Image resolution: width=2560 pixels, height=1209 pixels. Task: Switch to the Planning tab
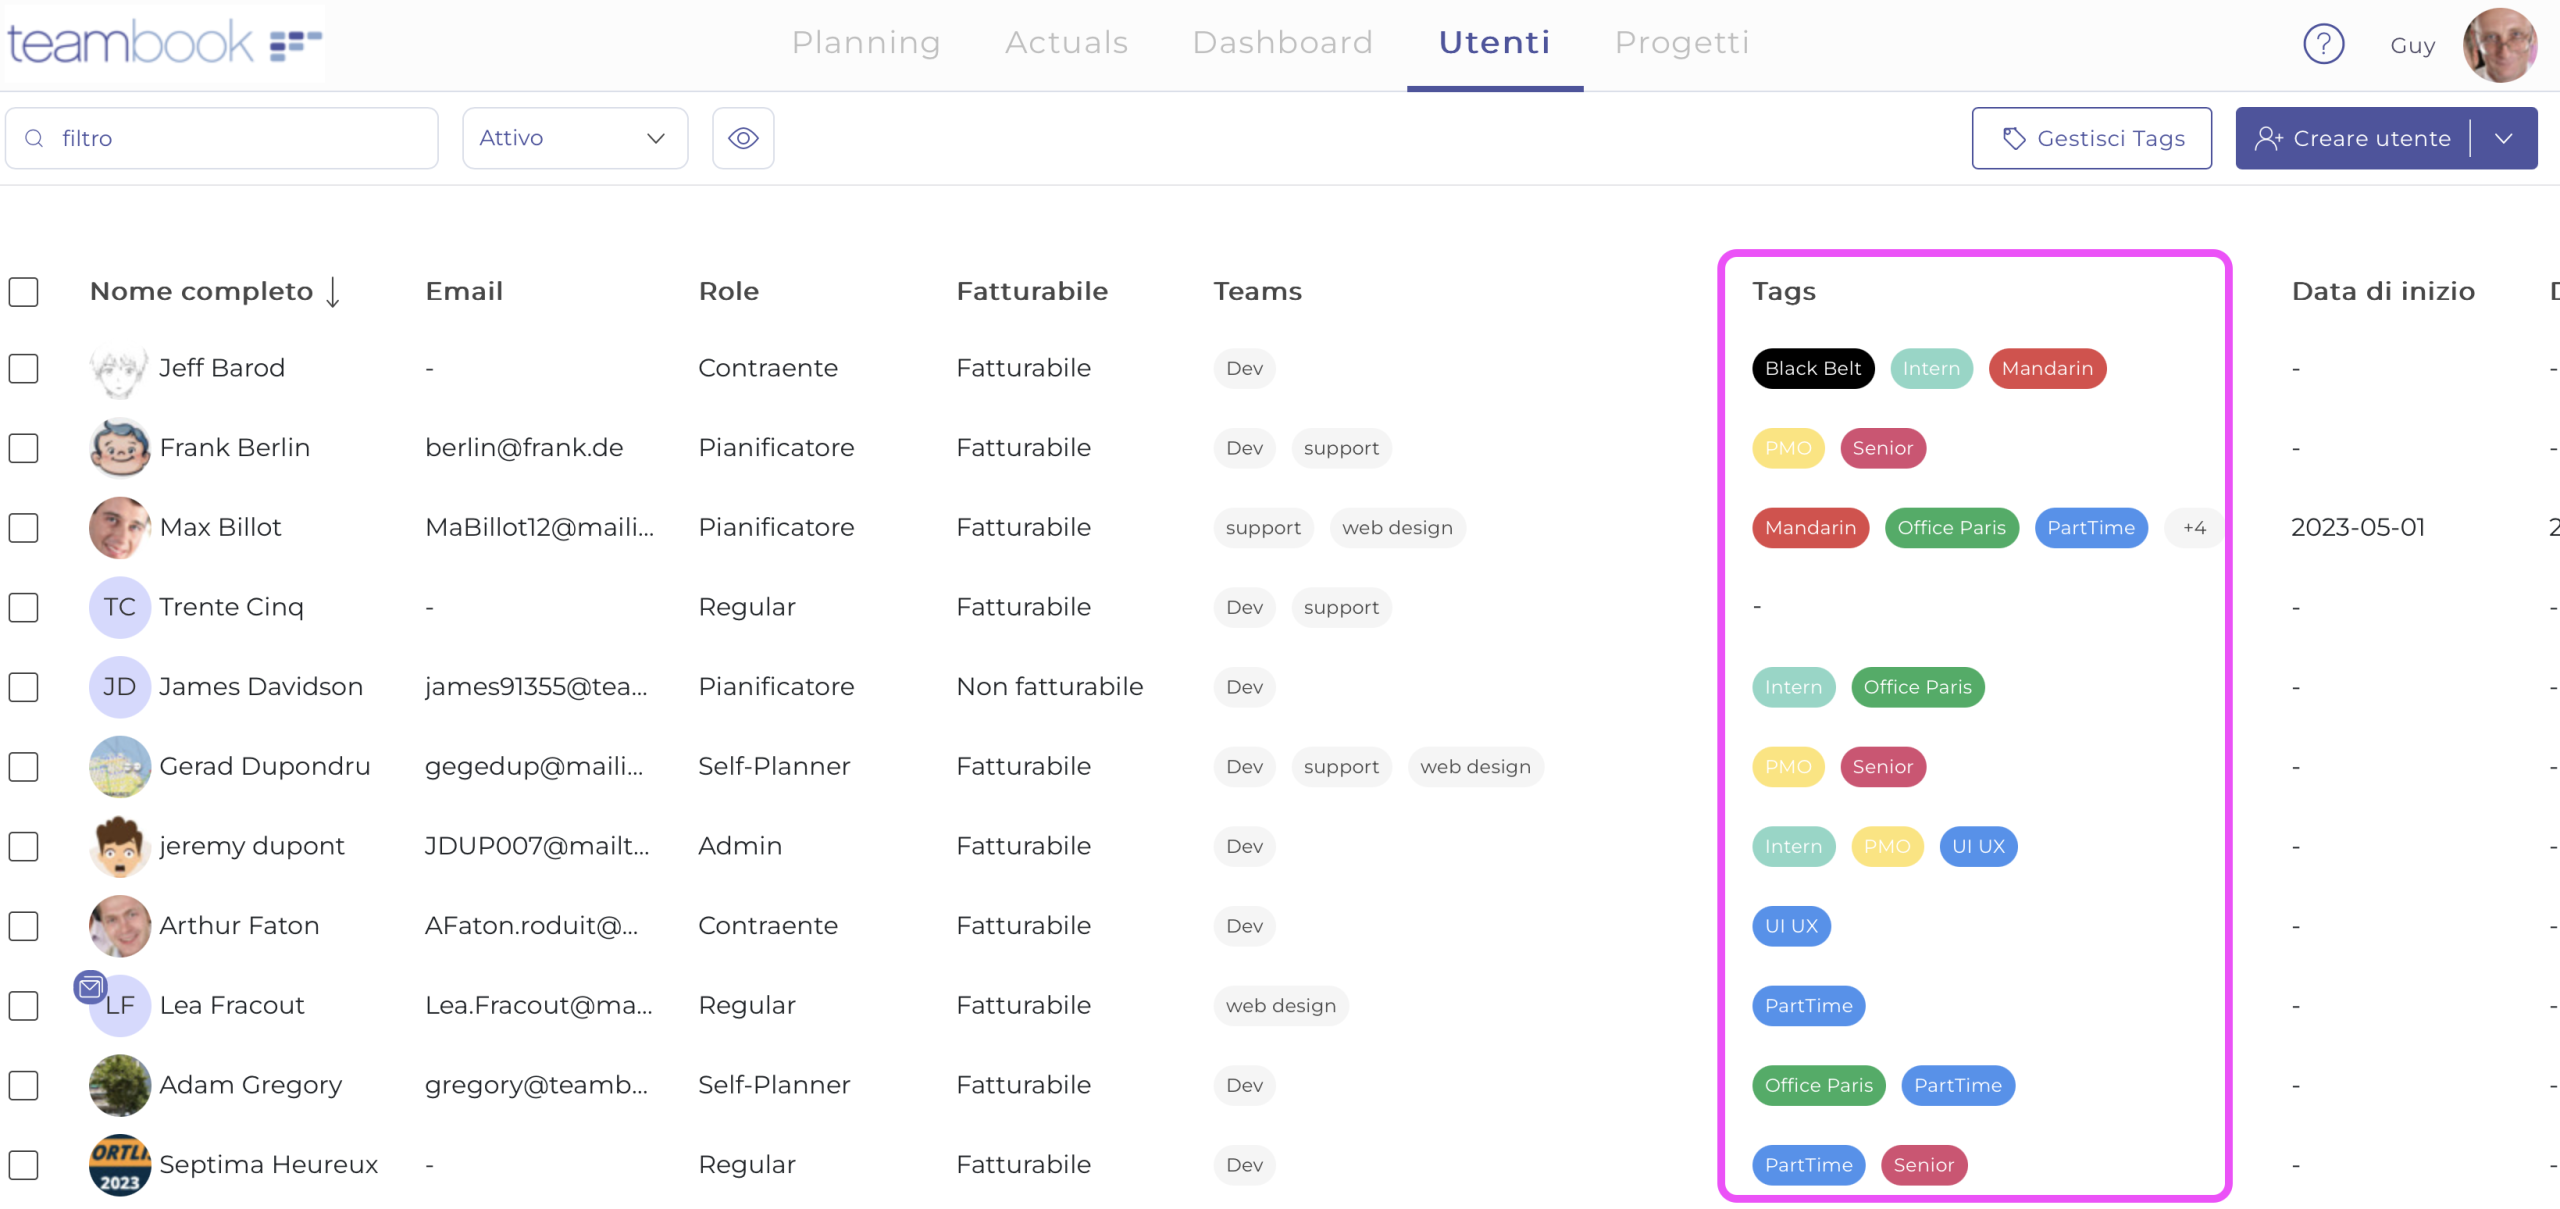pos(866,42)
